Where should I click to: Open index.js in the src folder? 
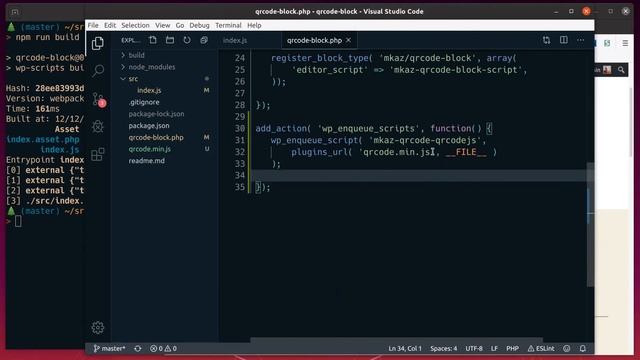[149, 91]
